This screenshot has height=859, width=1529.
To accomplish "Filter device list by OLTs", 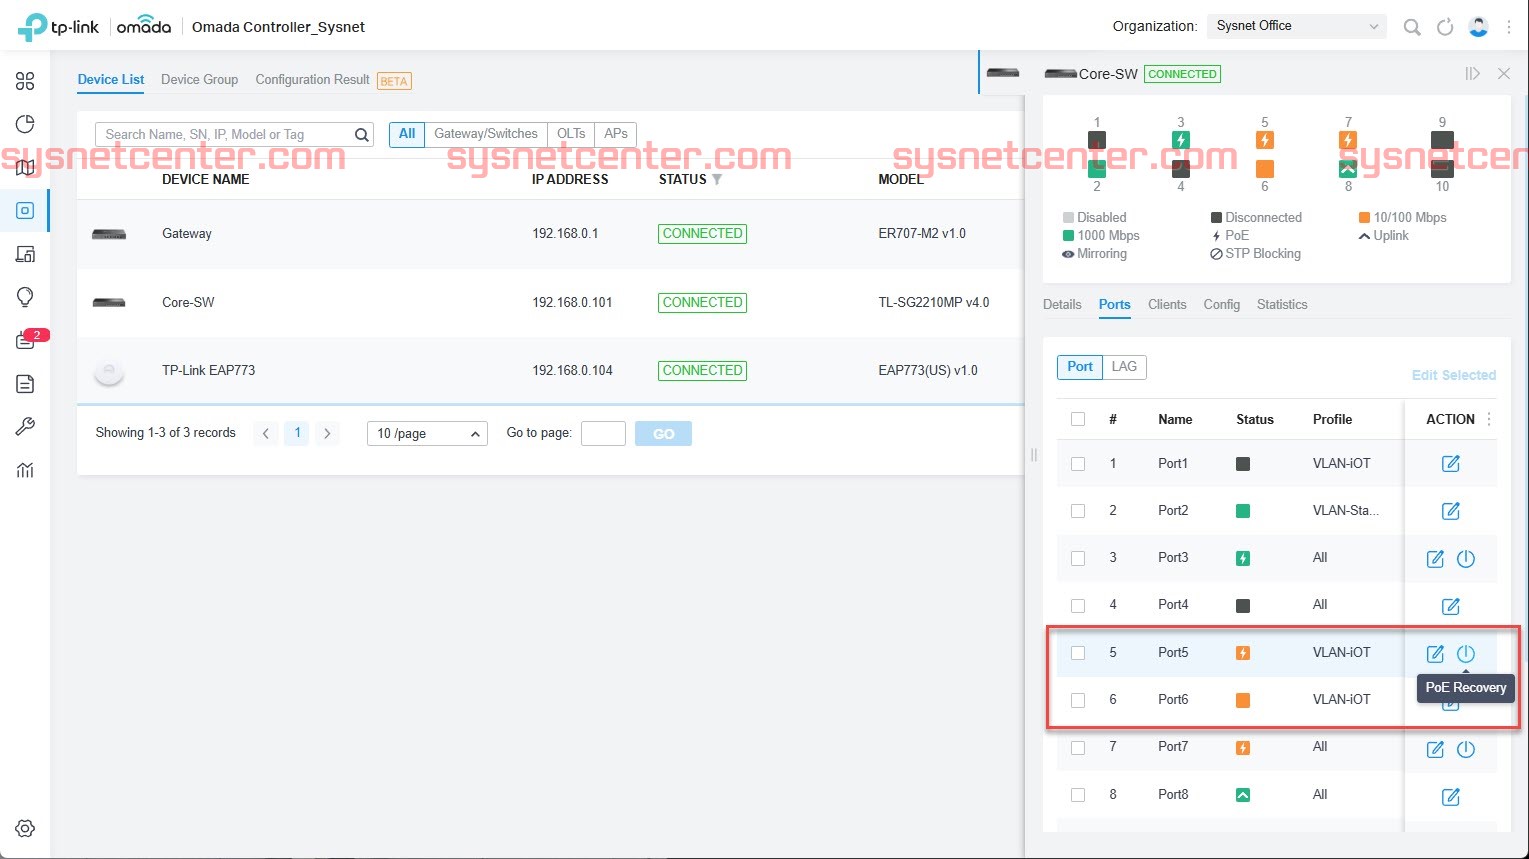I will pos(571,134).
